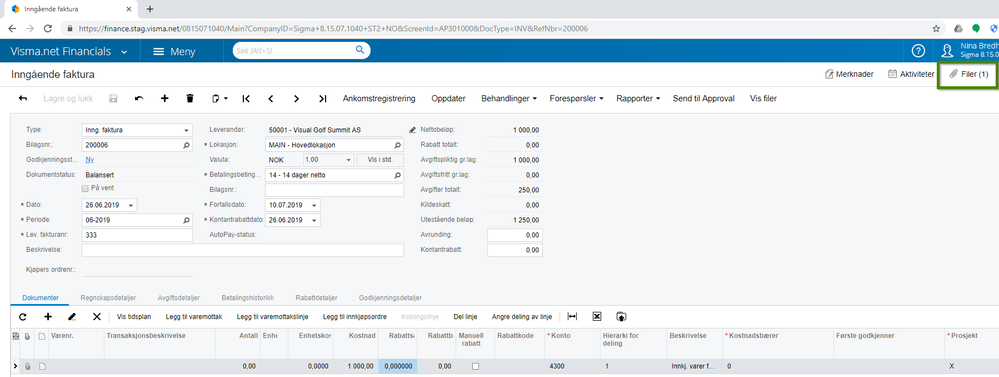Switch to the Betalingshistorikk tab
The height and width of the screenshot is (377, 999).
[x=248, y=297]
